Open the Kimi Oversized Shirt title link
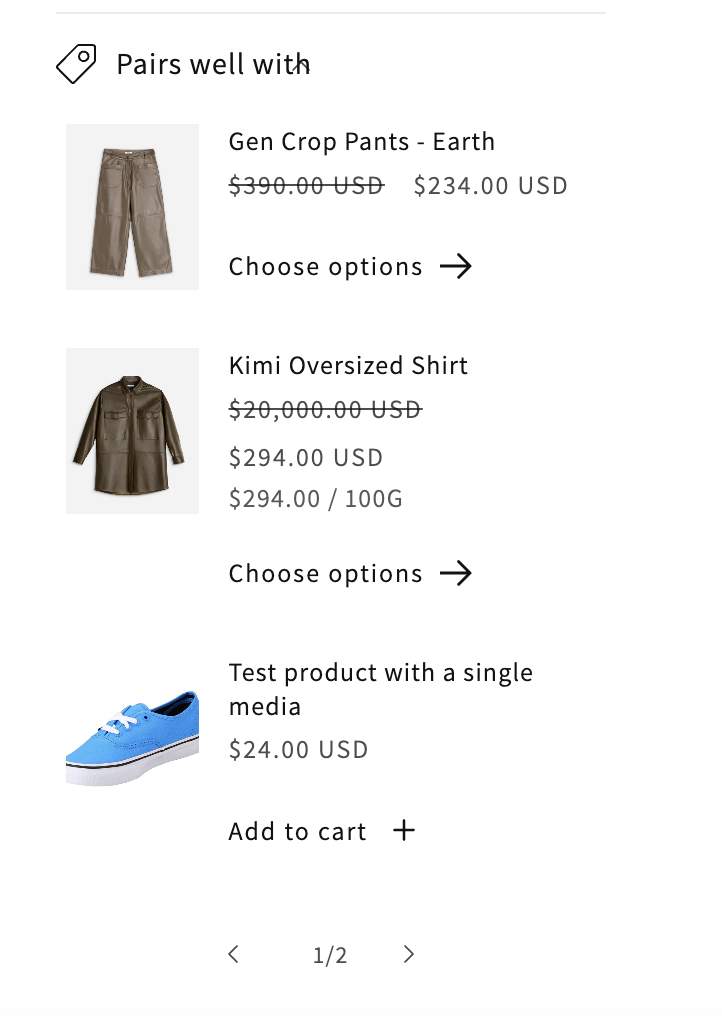This screenshot has width=722, height=1016. point(348,366)
